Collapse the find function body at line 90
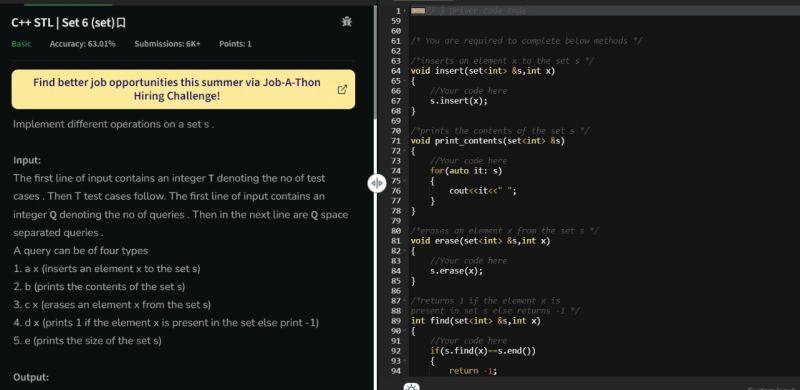Viewport: 800px width, 390px height. 405,331
